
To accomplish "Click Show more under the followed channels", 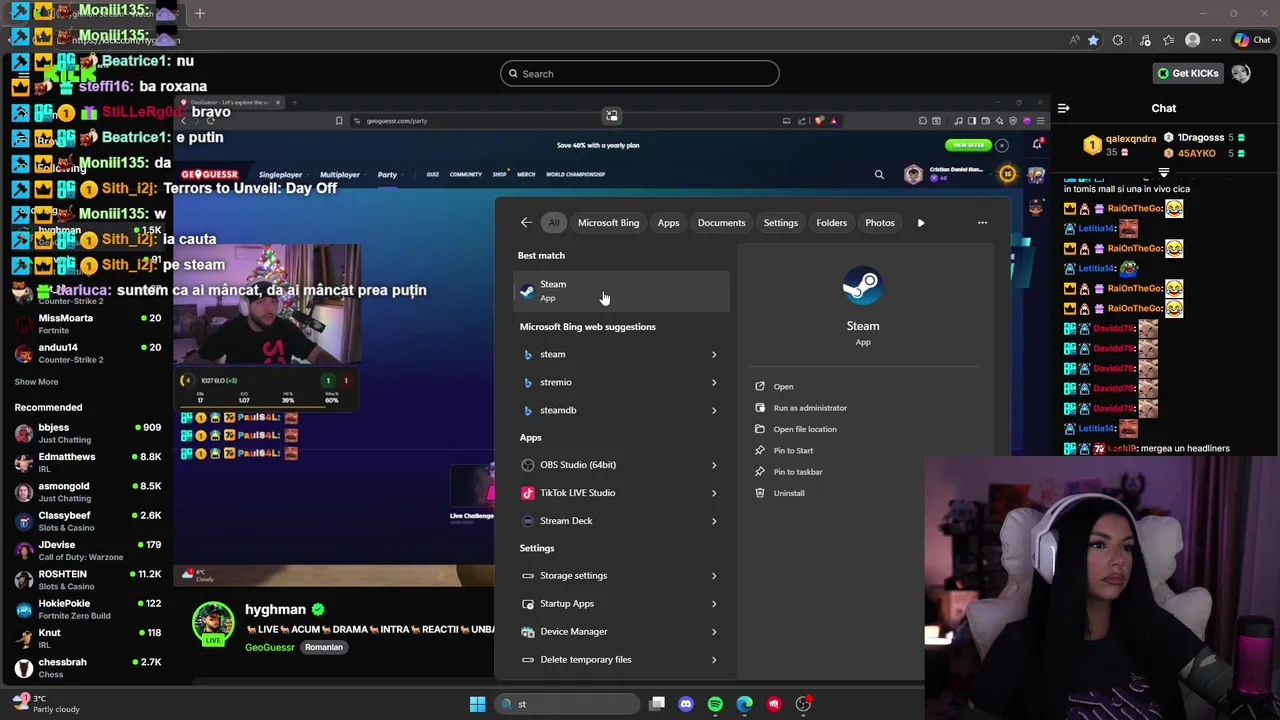I will (x=36, y=382).
